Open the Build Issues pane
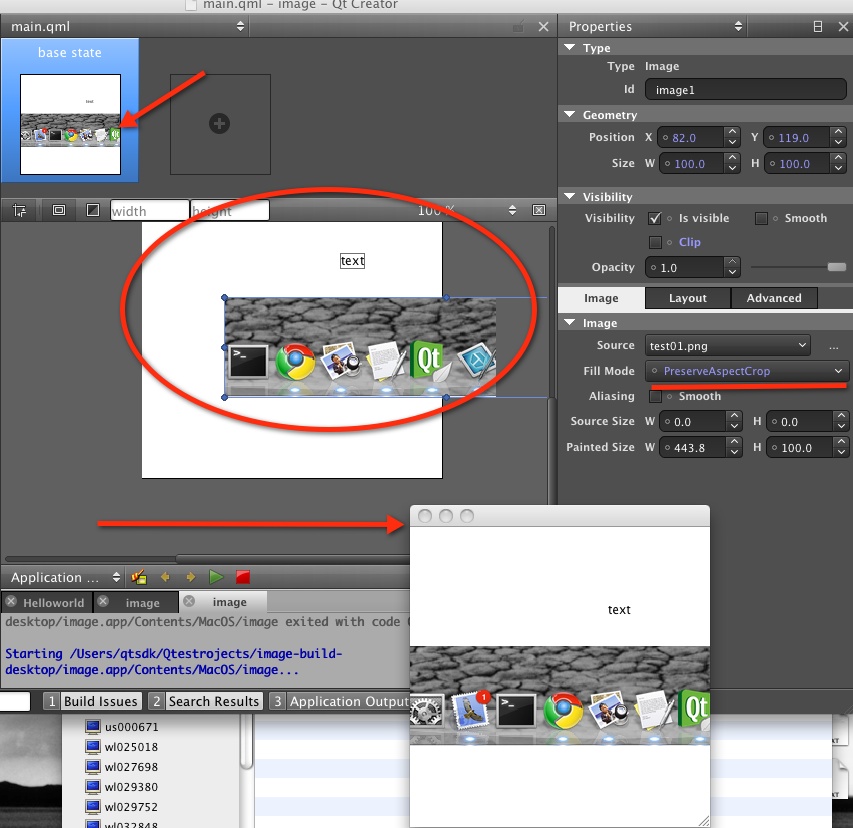853x828 pixels. (93, 701)
